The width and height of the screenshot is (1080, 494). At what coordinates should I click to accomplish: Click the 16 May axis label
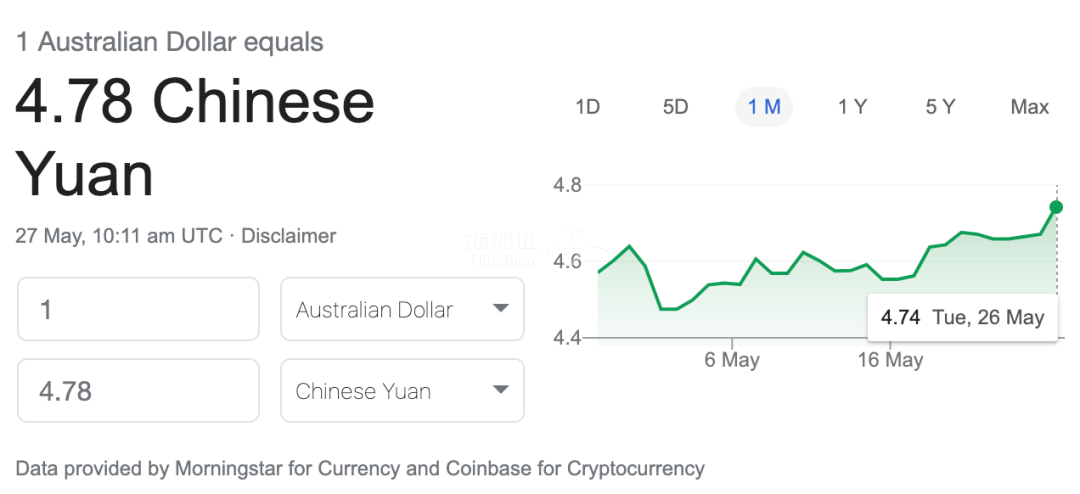[x=890, y=360]
